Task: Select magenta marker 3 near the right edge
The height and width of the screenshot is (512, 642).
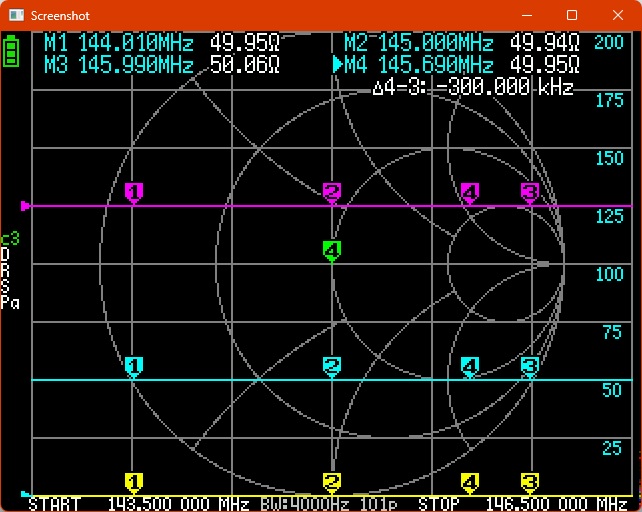Action: point(530,192)
